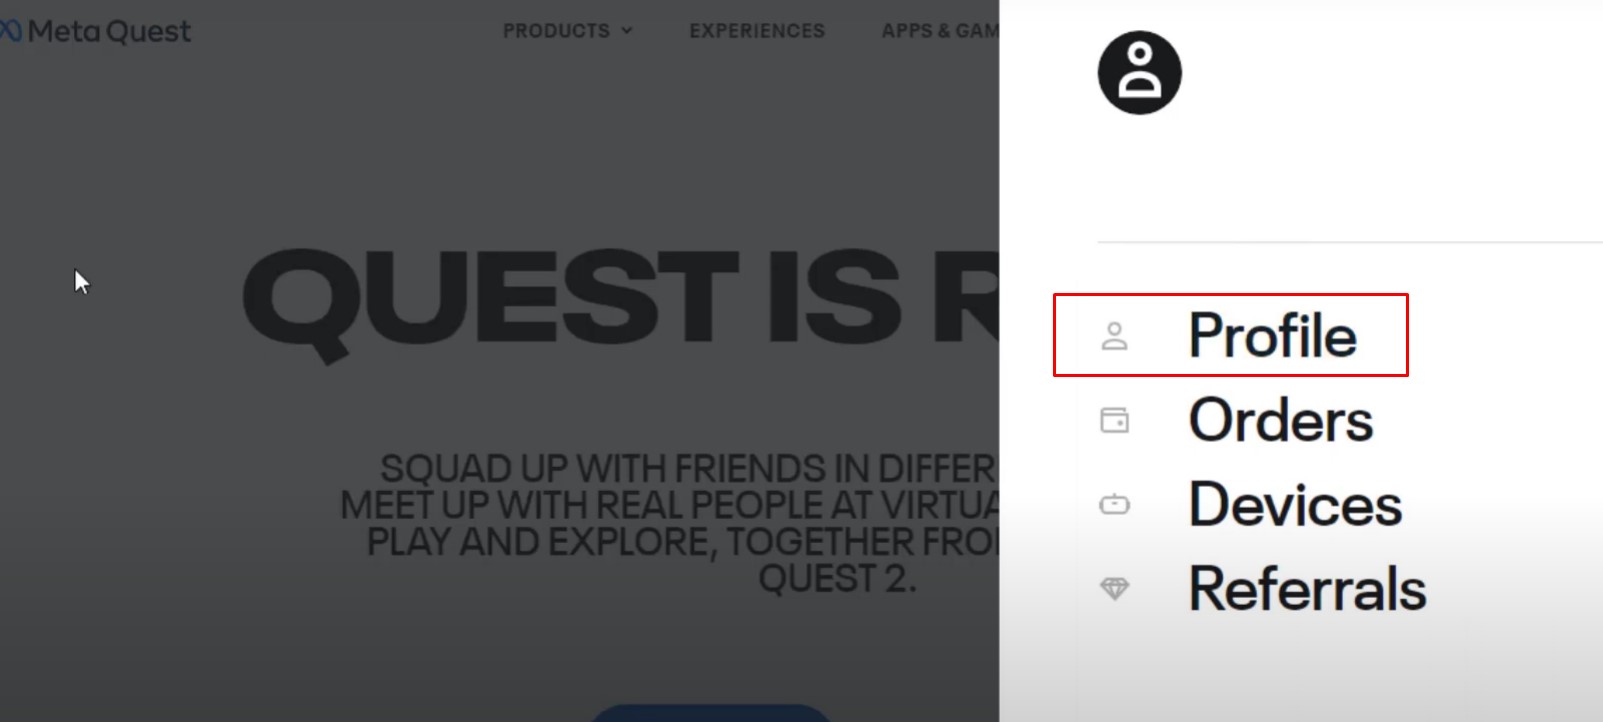This screenshot has height=722, width=1603.
Task: Select the person icon beside Profile
Action: click(1114, 336)
